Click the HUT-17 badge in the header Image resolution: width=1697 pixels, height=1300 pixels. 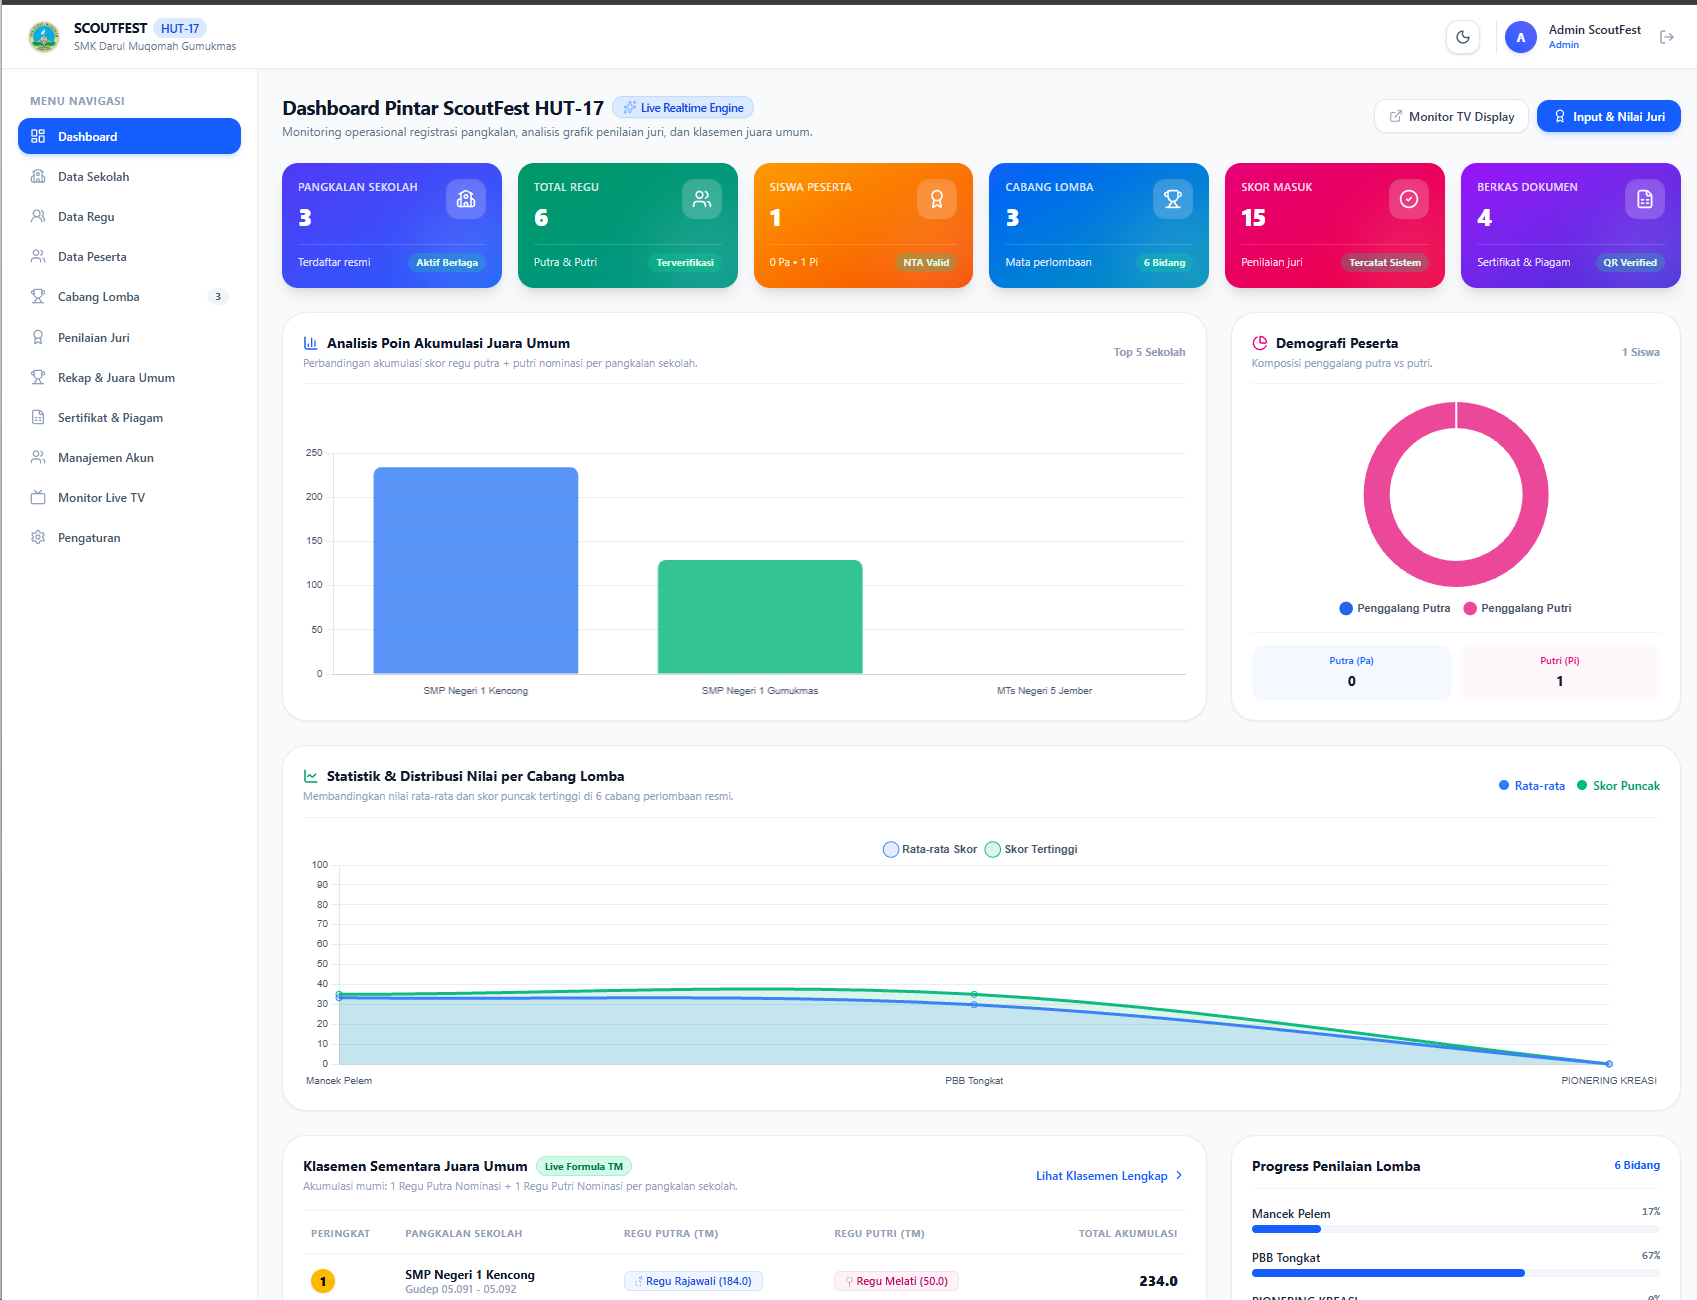point(180,29)
